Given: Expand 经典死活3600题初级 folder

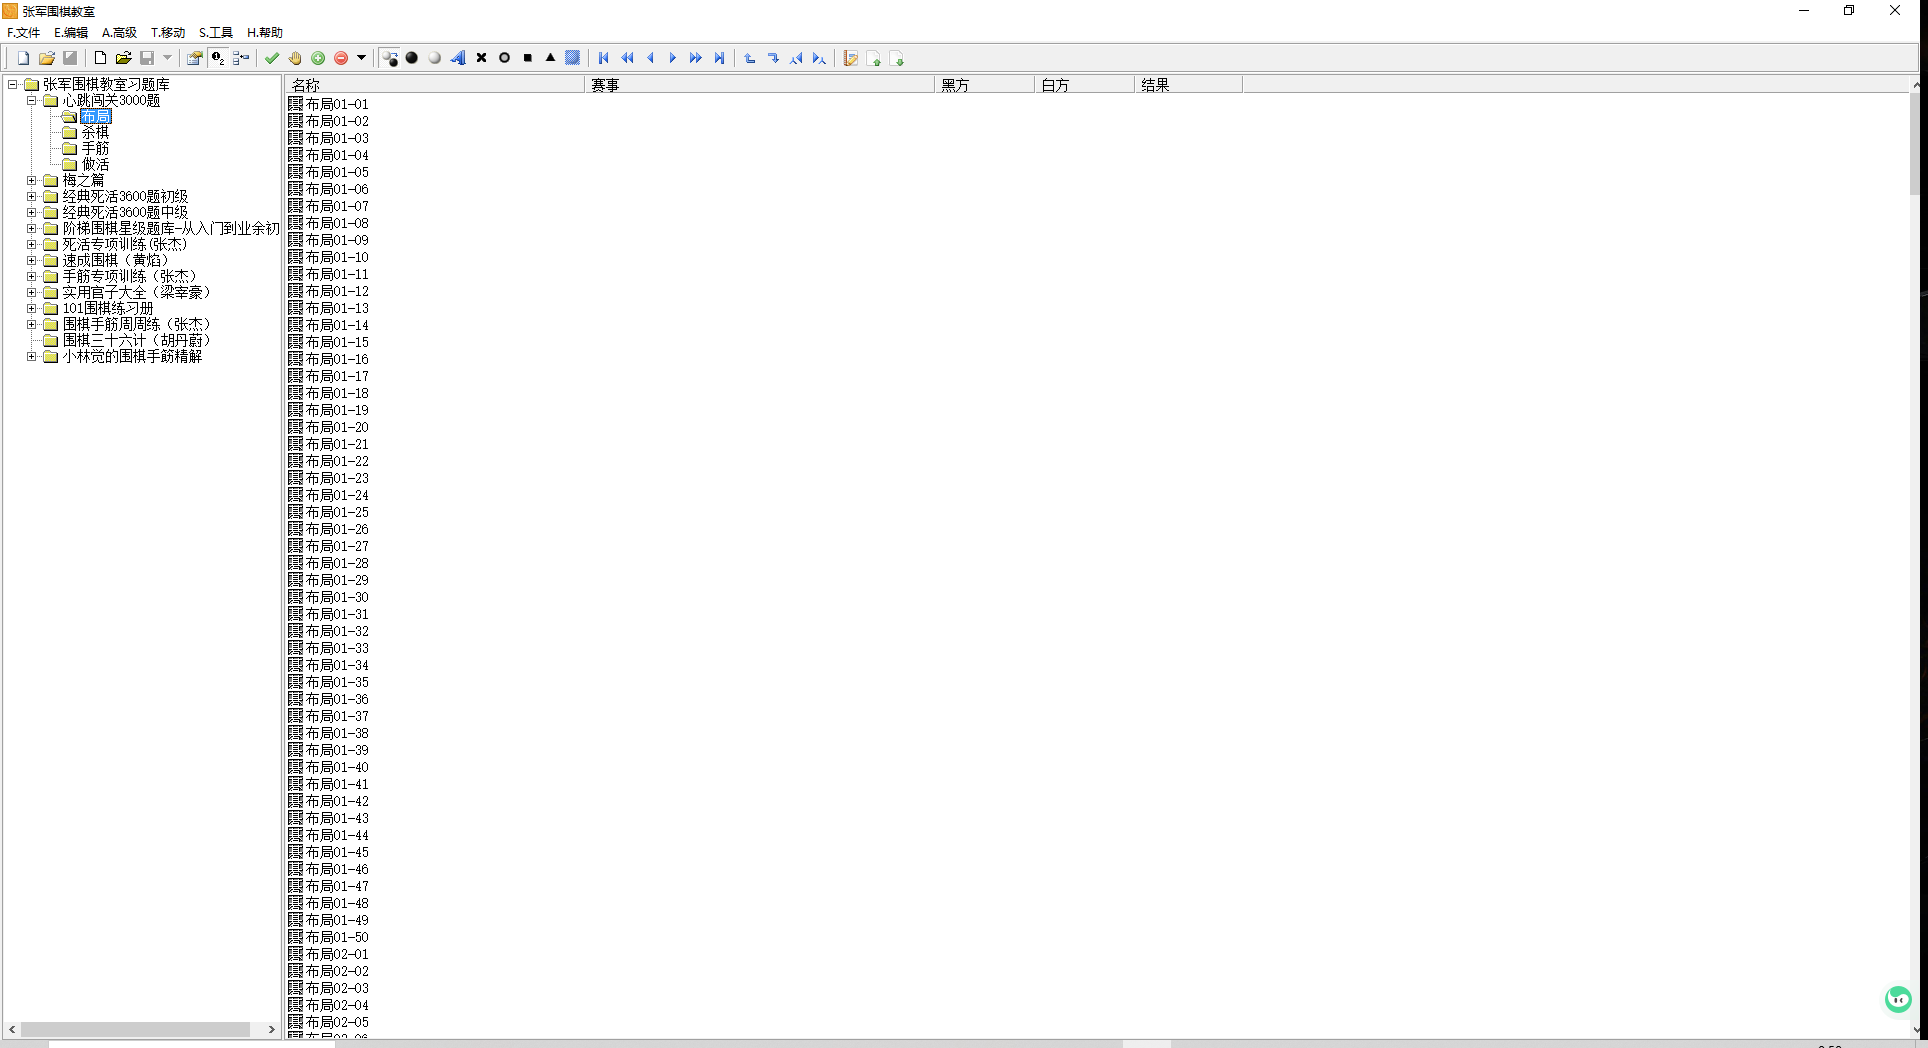Looking at the screenshot, I should click(32, 196).
